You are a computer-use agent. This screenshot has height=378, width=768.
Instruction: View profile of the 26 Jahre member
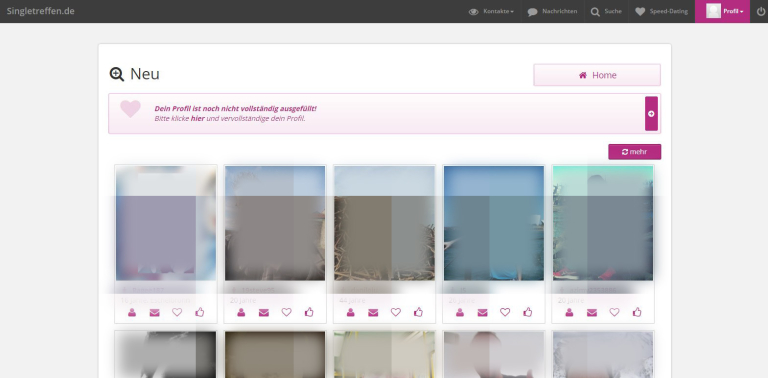coord(459,312)
